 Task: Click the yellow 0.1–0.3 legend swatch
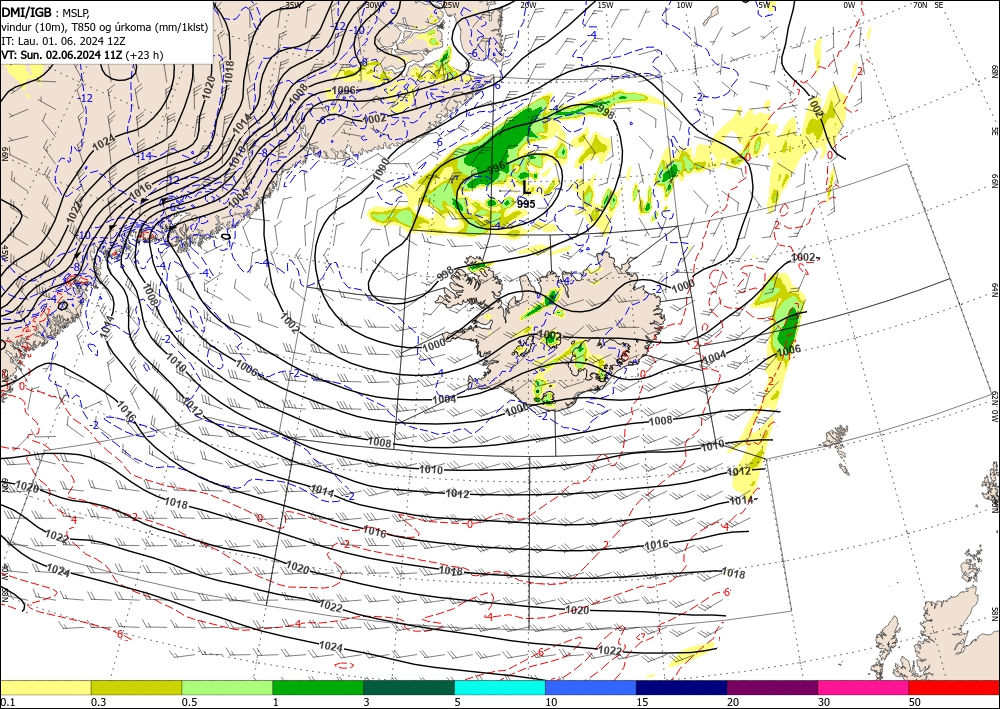[x=45, y=687]
